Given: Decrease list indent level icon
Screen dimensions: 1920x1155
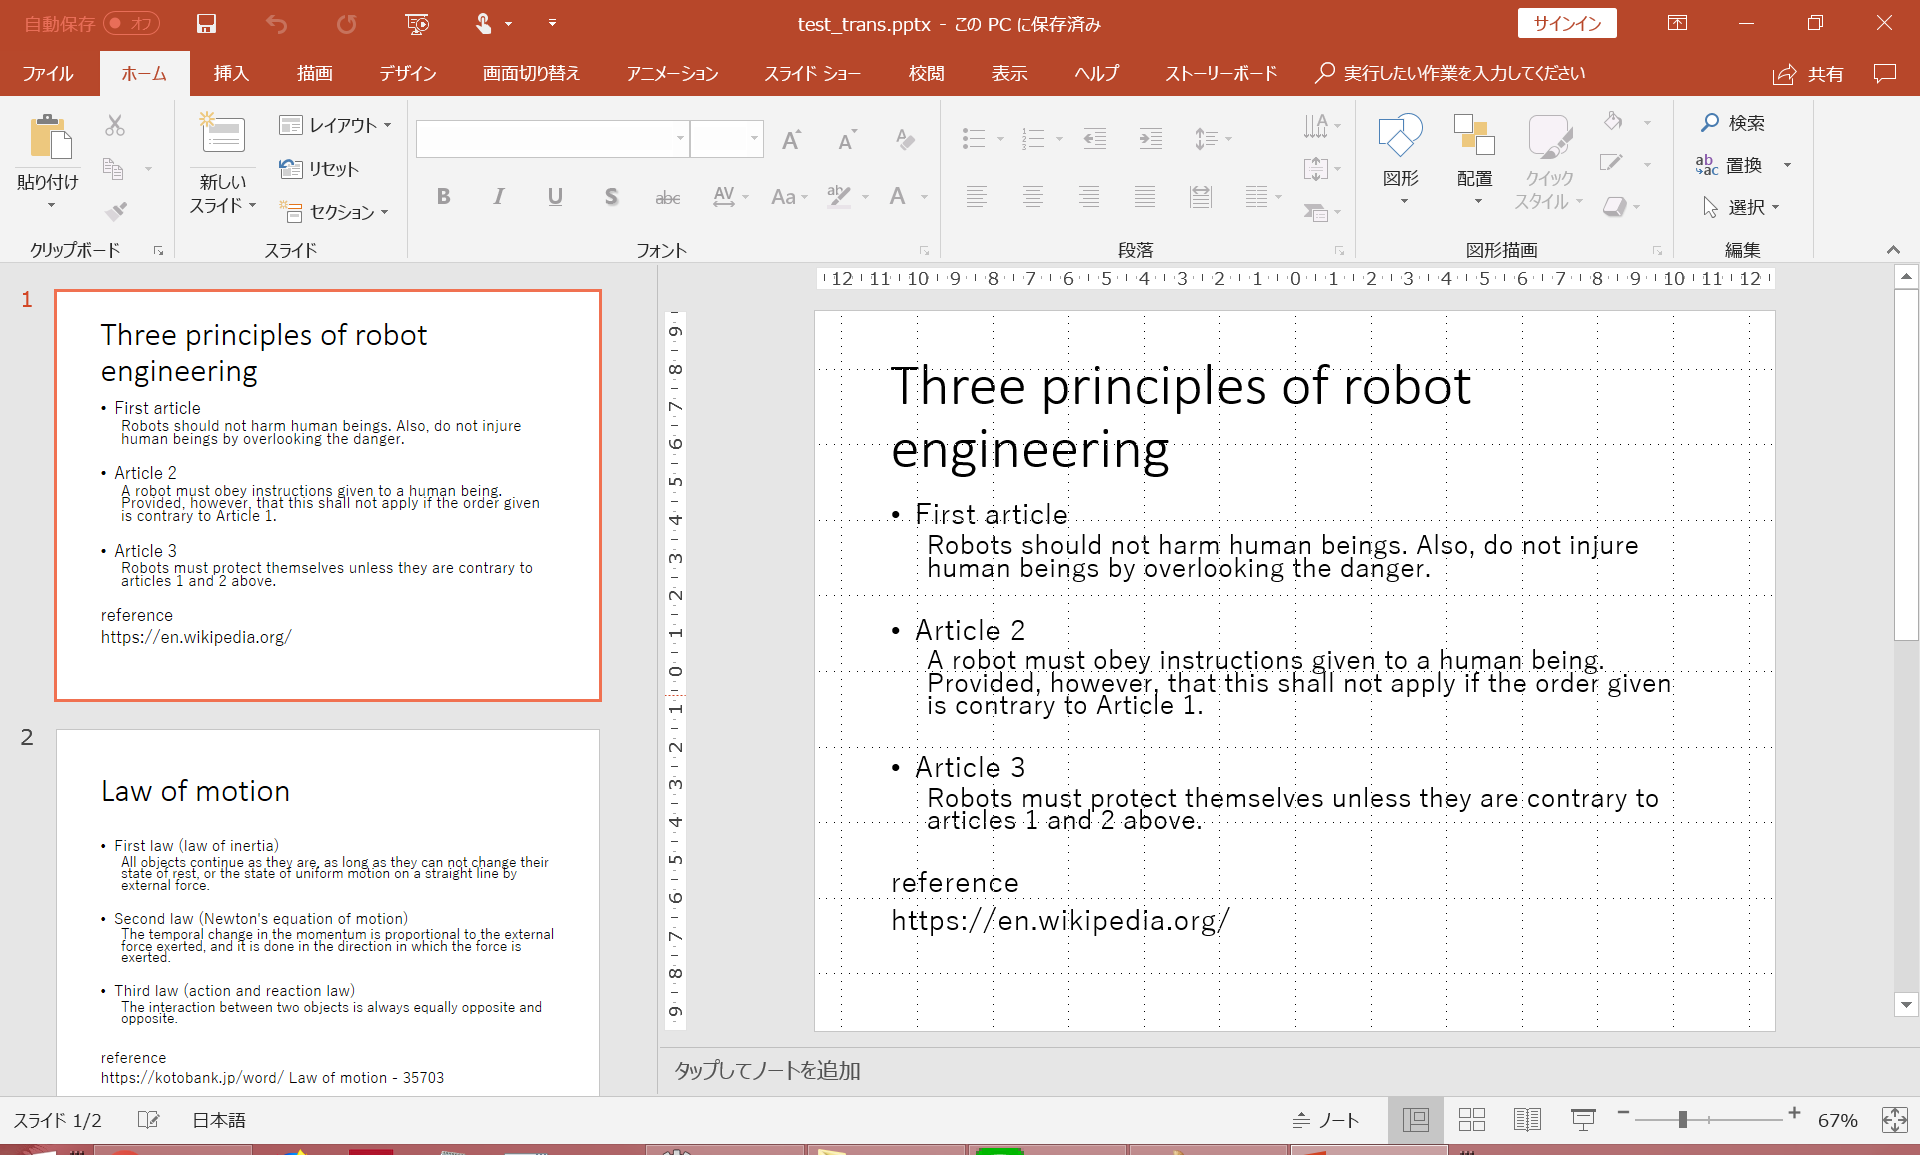Looking at the screenshot, I should coord(1095,139).
